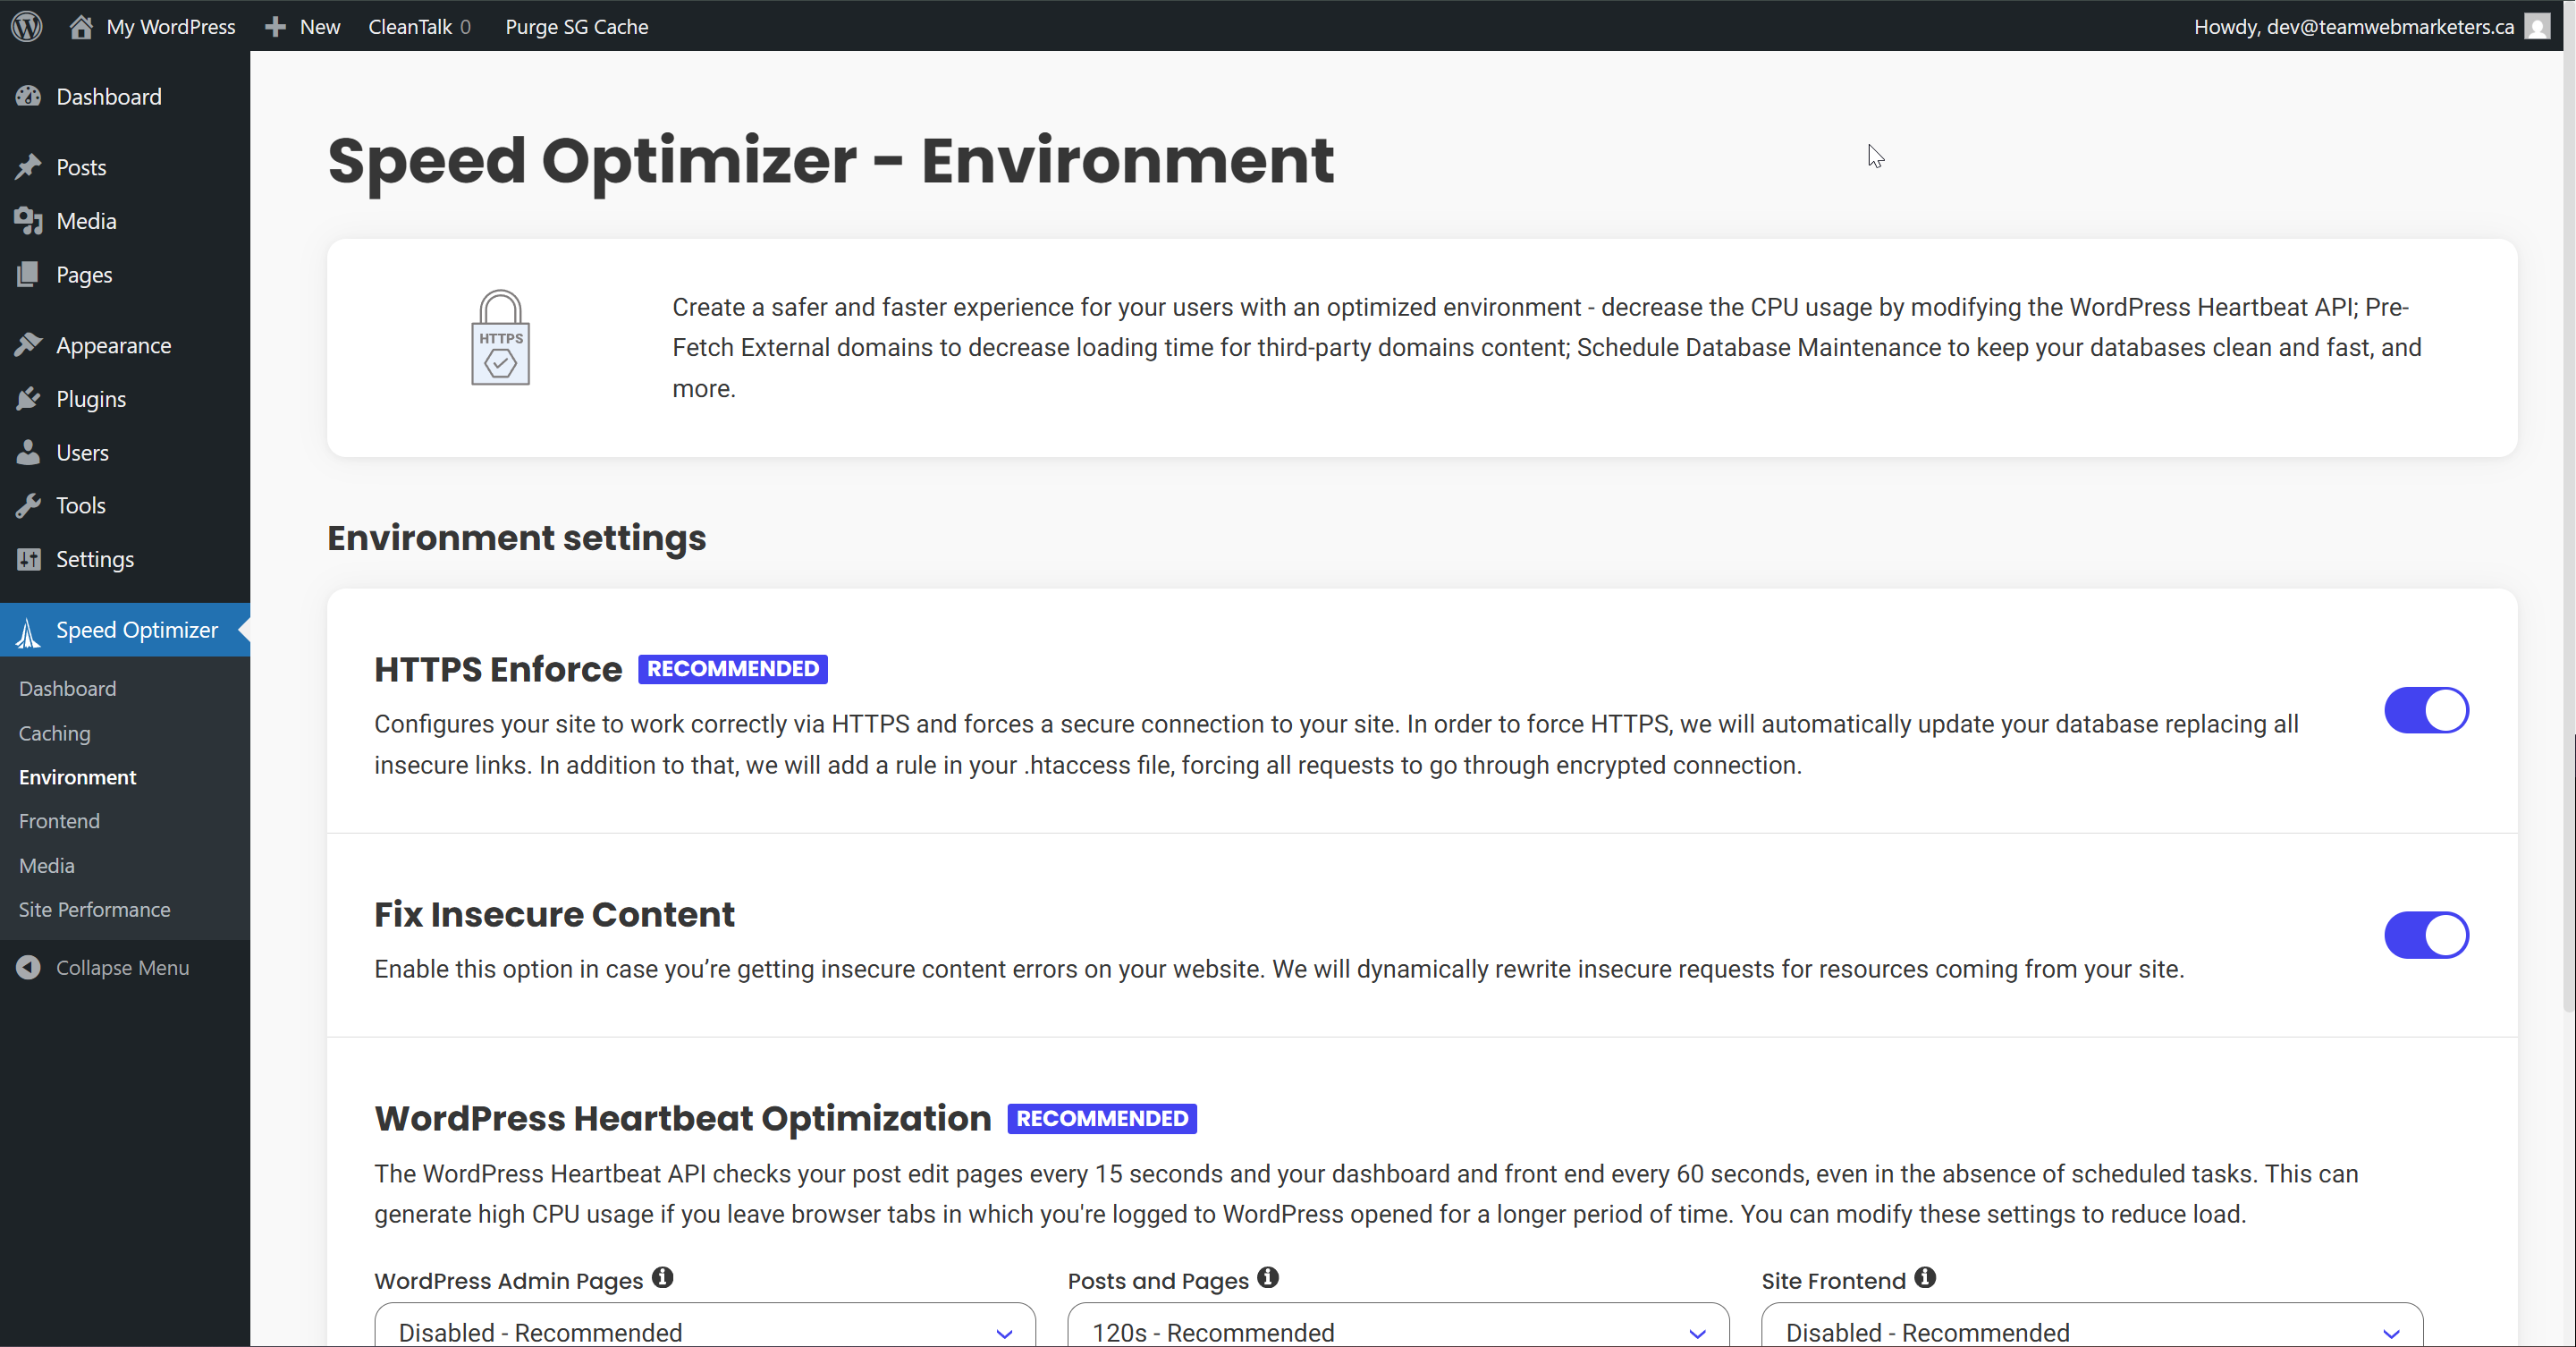Viewport: 2576px width, 1347px height.
Task: Click info icon beside Posts and Pages
Action: [x=1267, y=1277]
